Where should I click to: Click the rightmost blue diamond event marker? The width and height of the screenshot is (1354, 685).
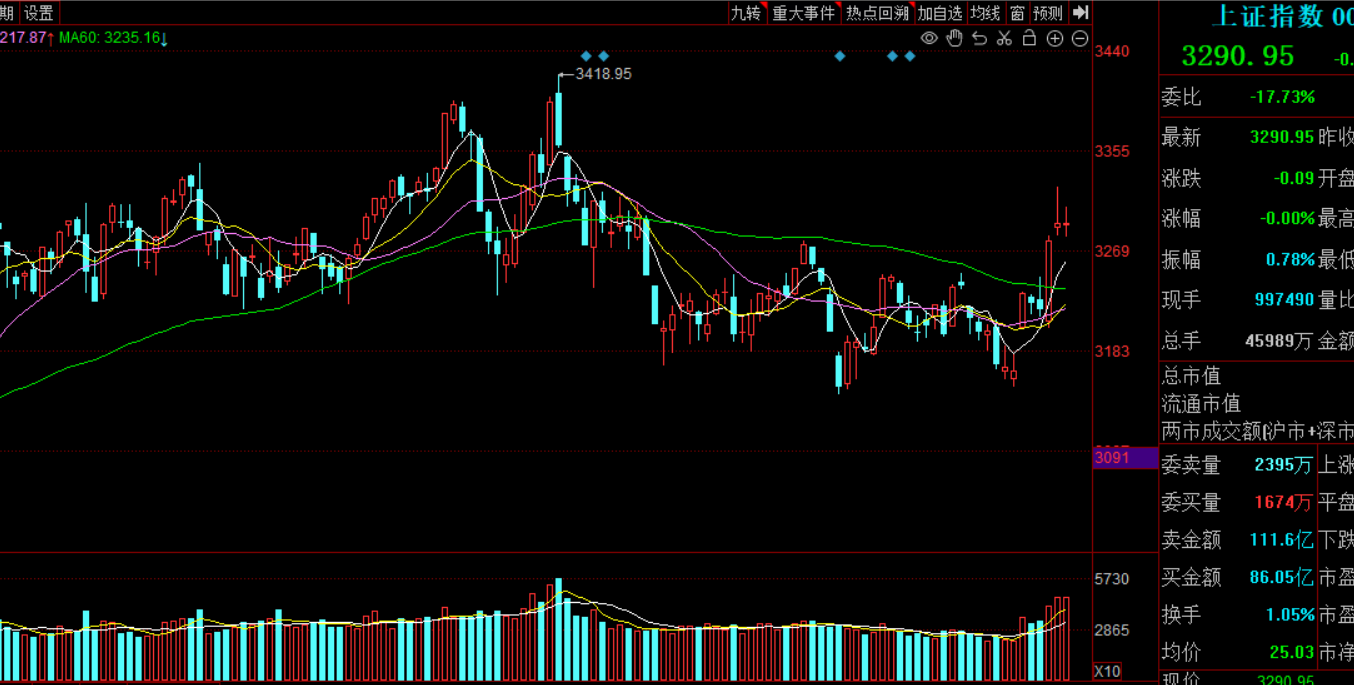pyautogui.click(x=909, y=56)
